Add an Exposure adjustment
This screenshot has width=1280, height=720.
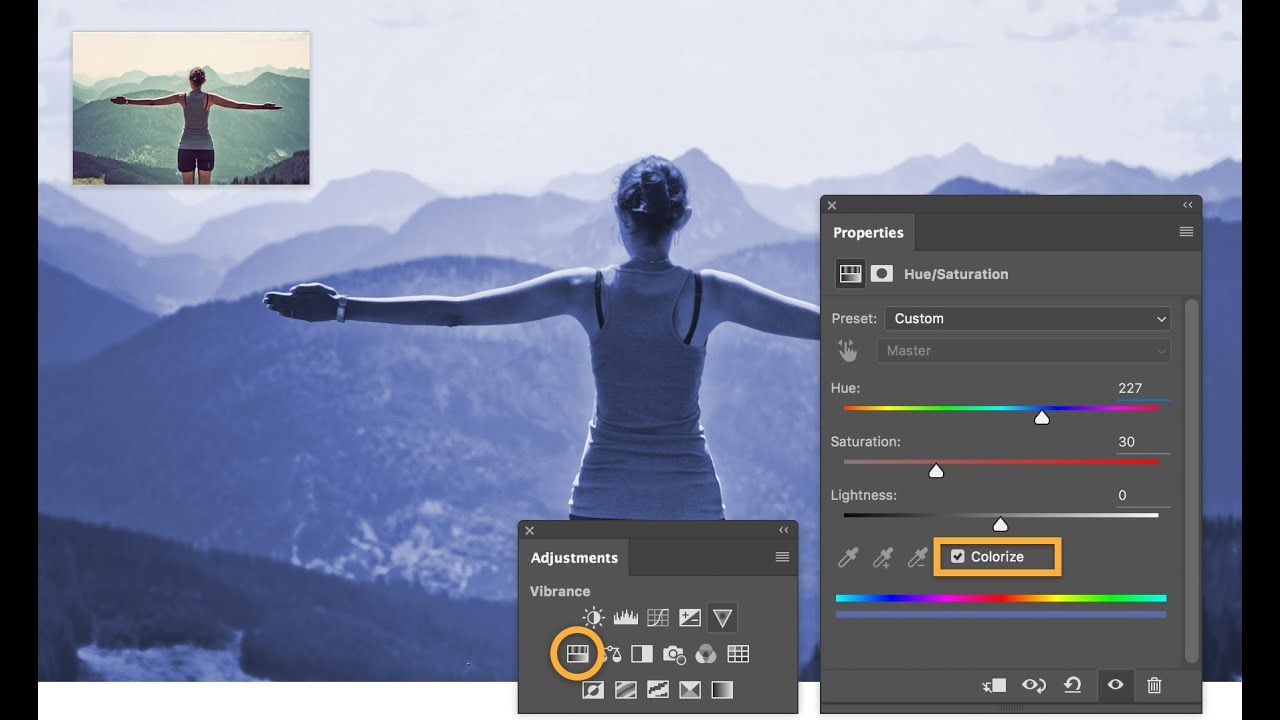(690, 618)
